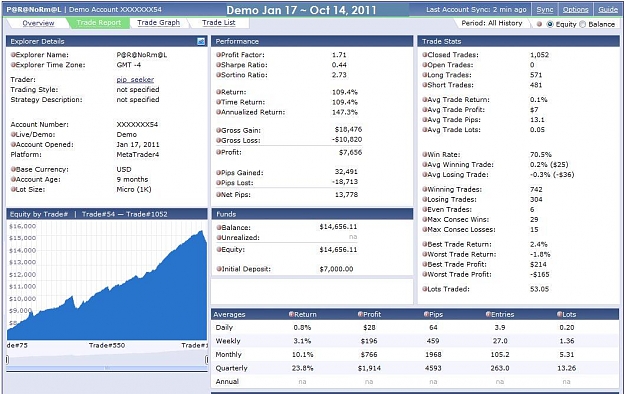Open the Period: All History selector
The width and height of the screenshot is (625, 394).
pyautogui.click(x=491, y=23)
